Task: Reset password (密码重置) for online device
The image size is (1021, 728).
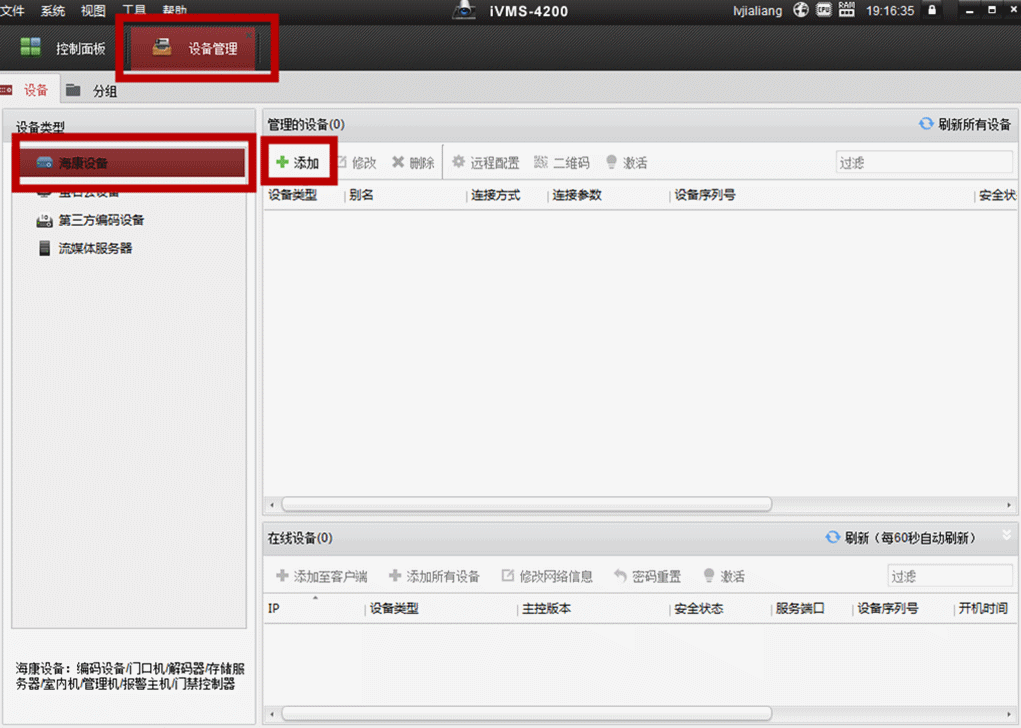Action: (648, 575)
